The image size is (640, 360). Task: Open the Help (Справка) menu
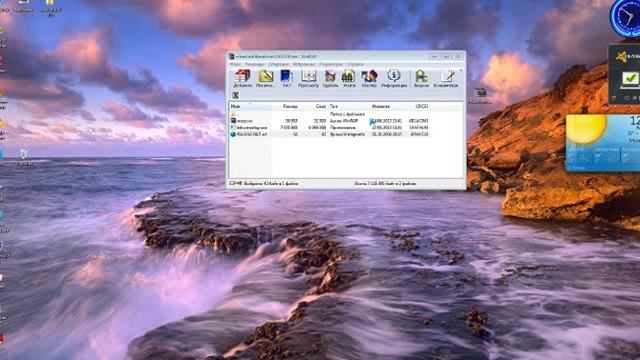pyautogui.click(x=355, y=64)
